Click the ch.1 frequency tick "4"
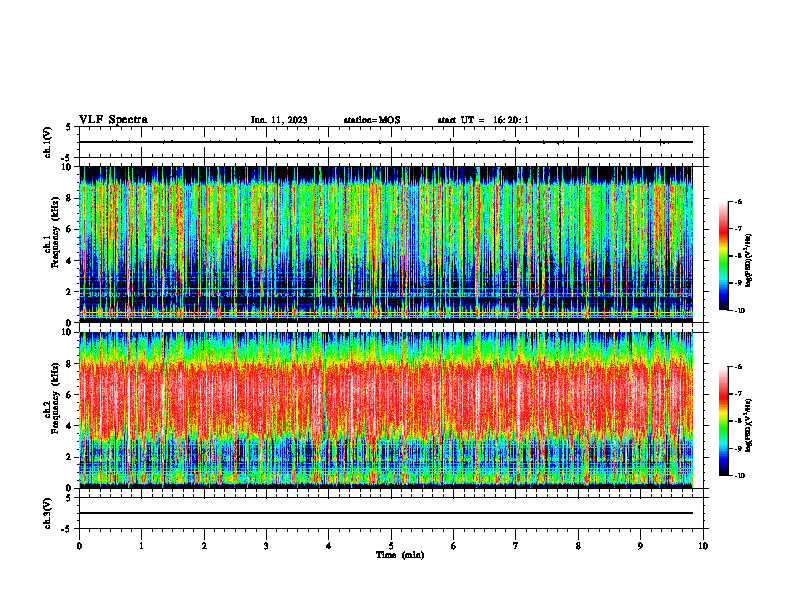Image resolution: width=792 pixels, height=612 pixels. tap(70, 261)
